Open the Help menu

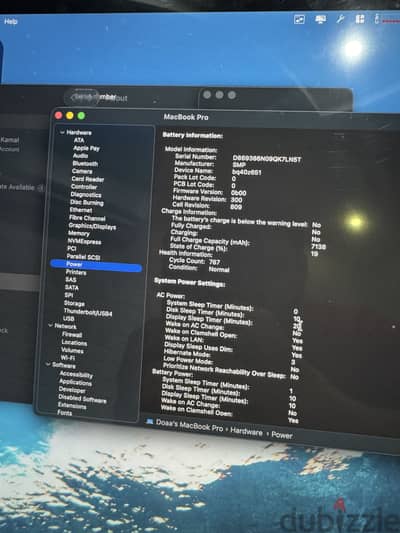pos(11,21)
